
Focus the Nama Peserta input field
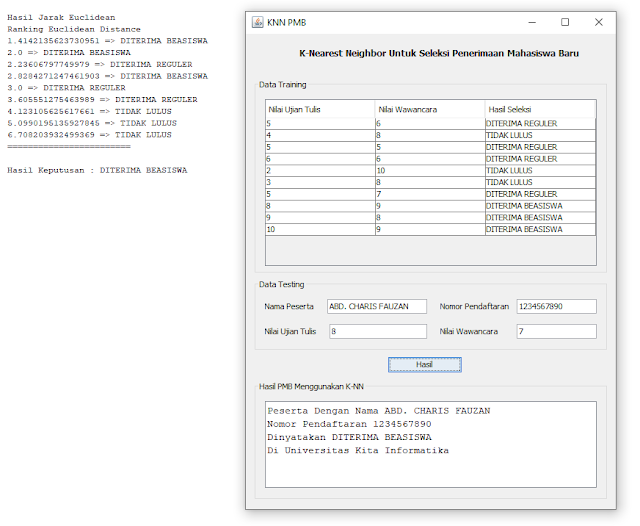[377, 306]
